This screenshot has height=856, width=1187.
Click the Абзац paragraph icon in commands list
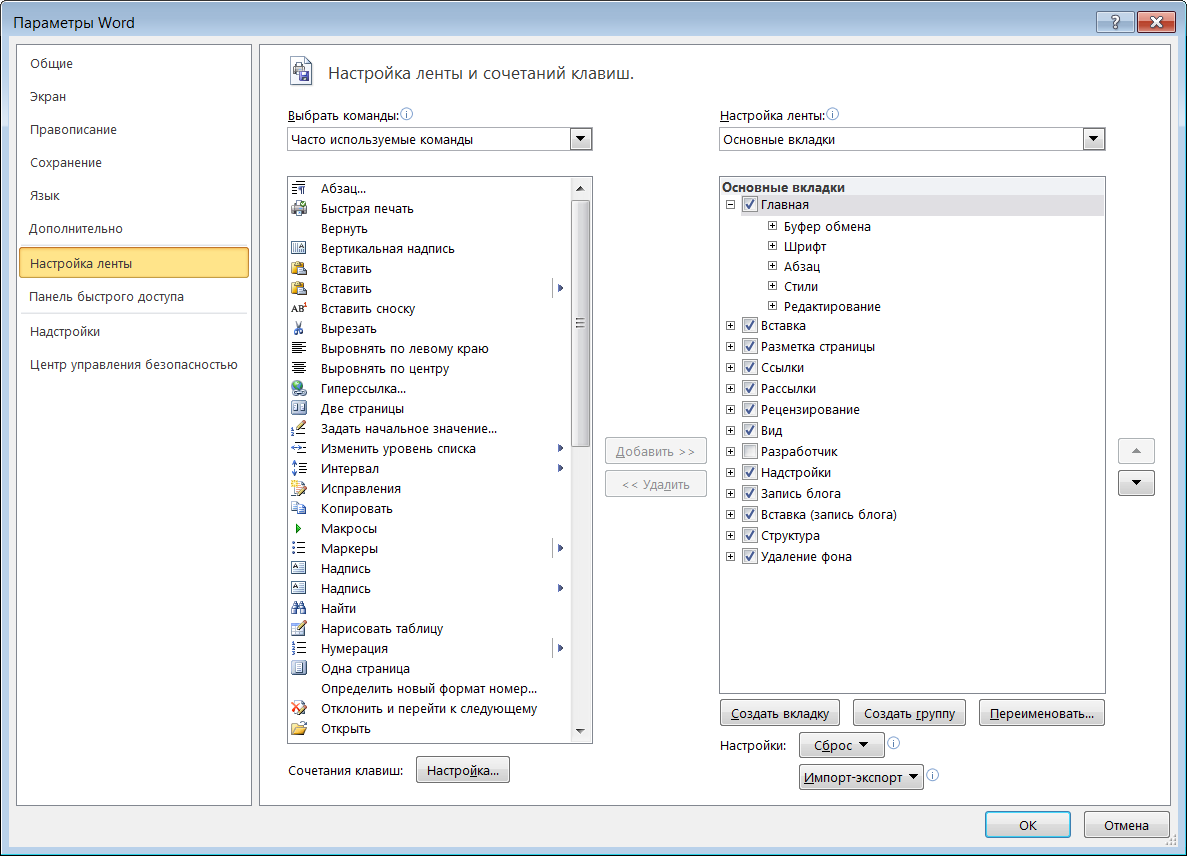(299, 188)
